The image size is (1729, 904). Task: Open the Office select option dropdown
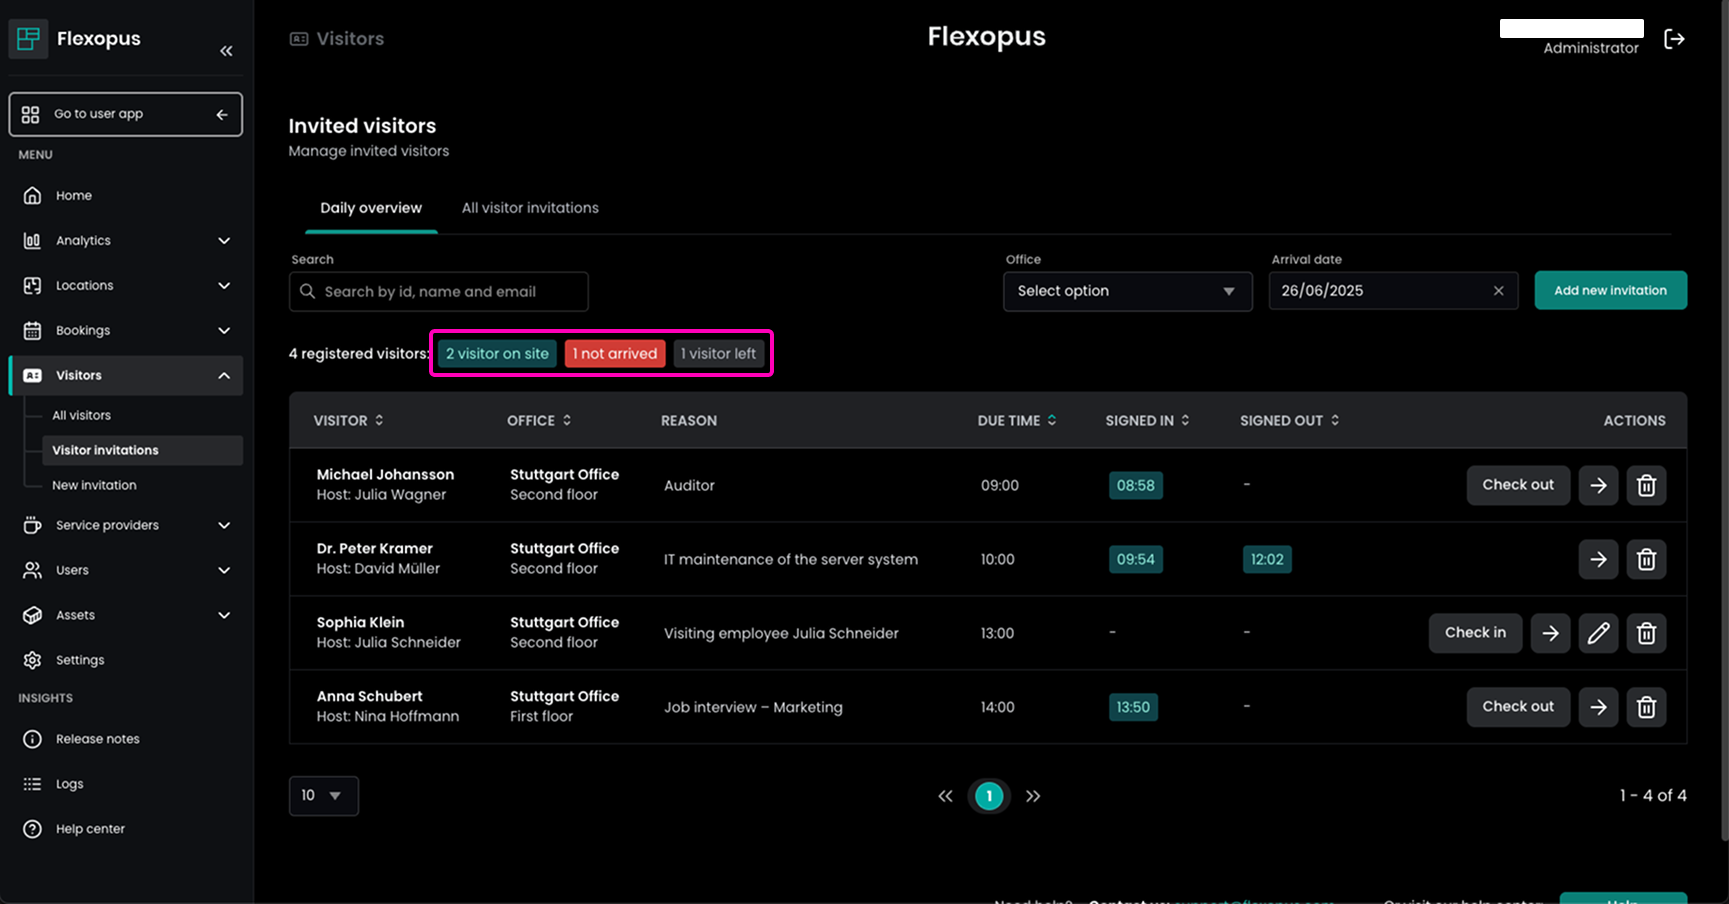[x=1127, y=291]
